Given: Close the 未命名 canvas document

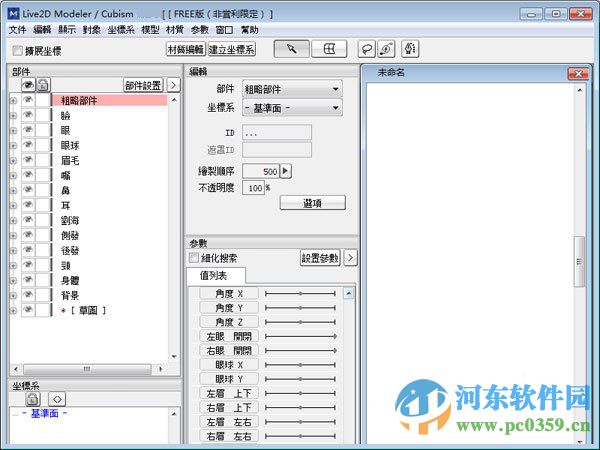Looking at the screenshot, I should [x=579, y=73].
